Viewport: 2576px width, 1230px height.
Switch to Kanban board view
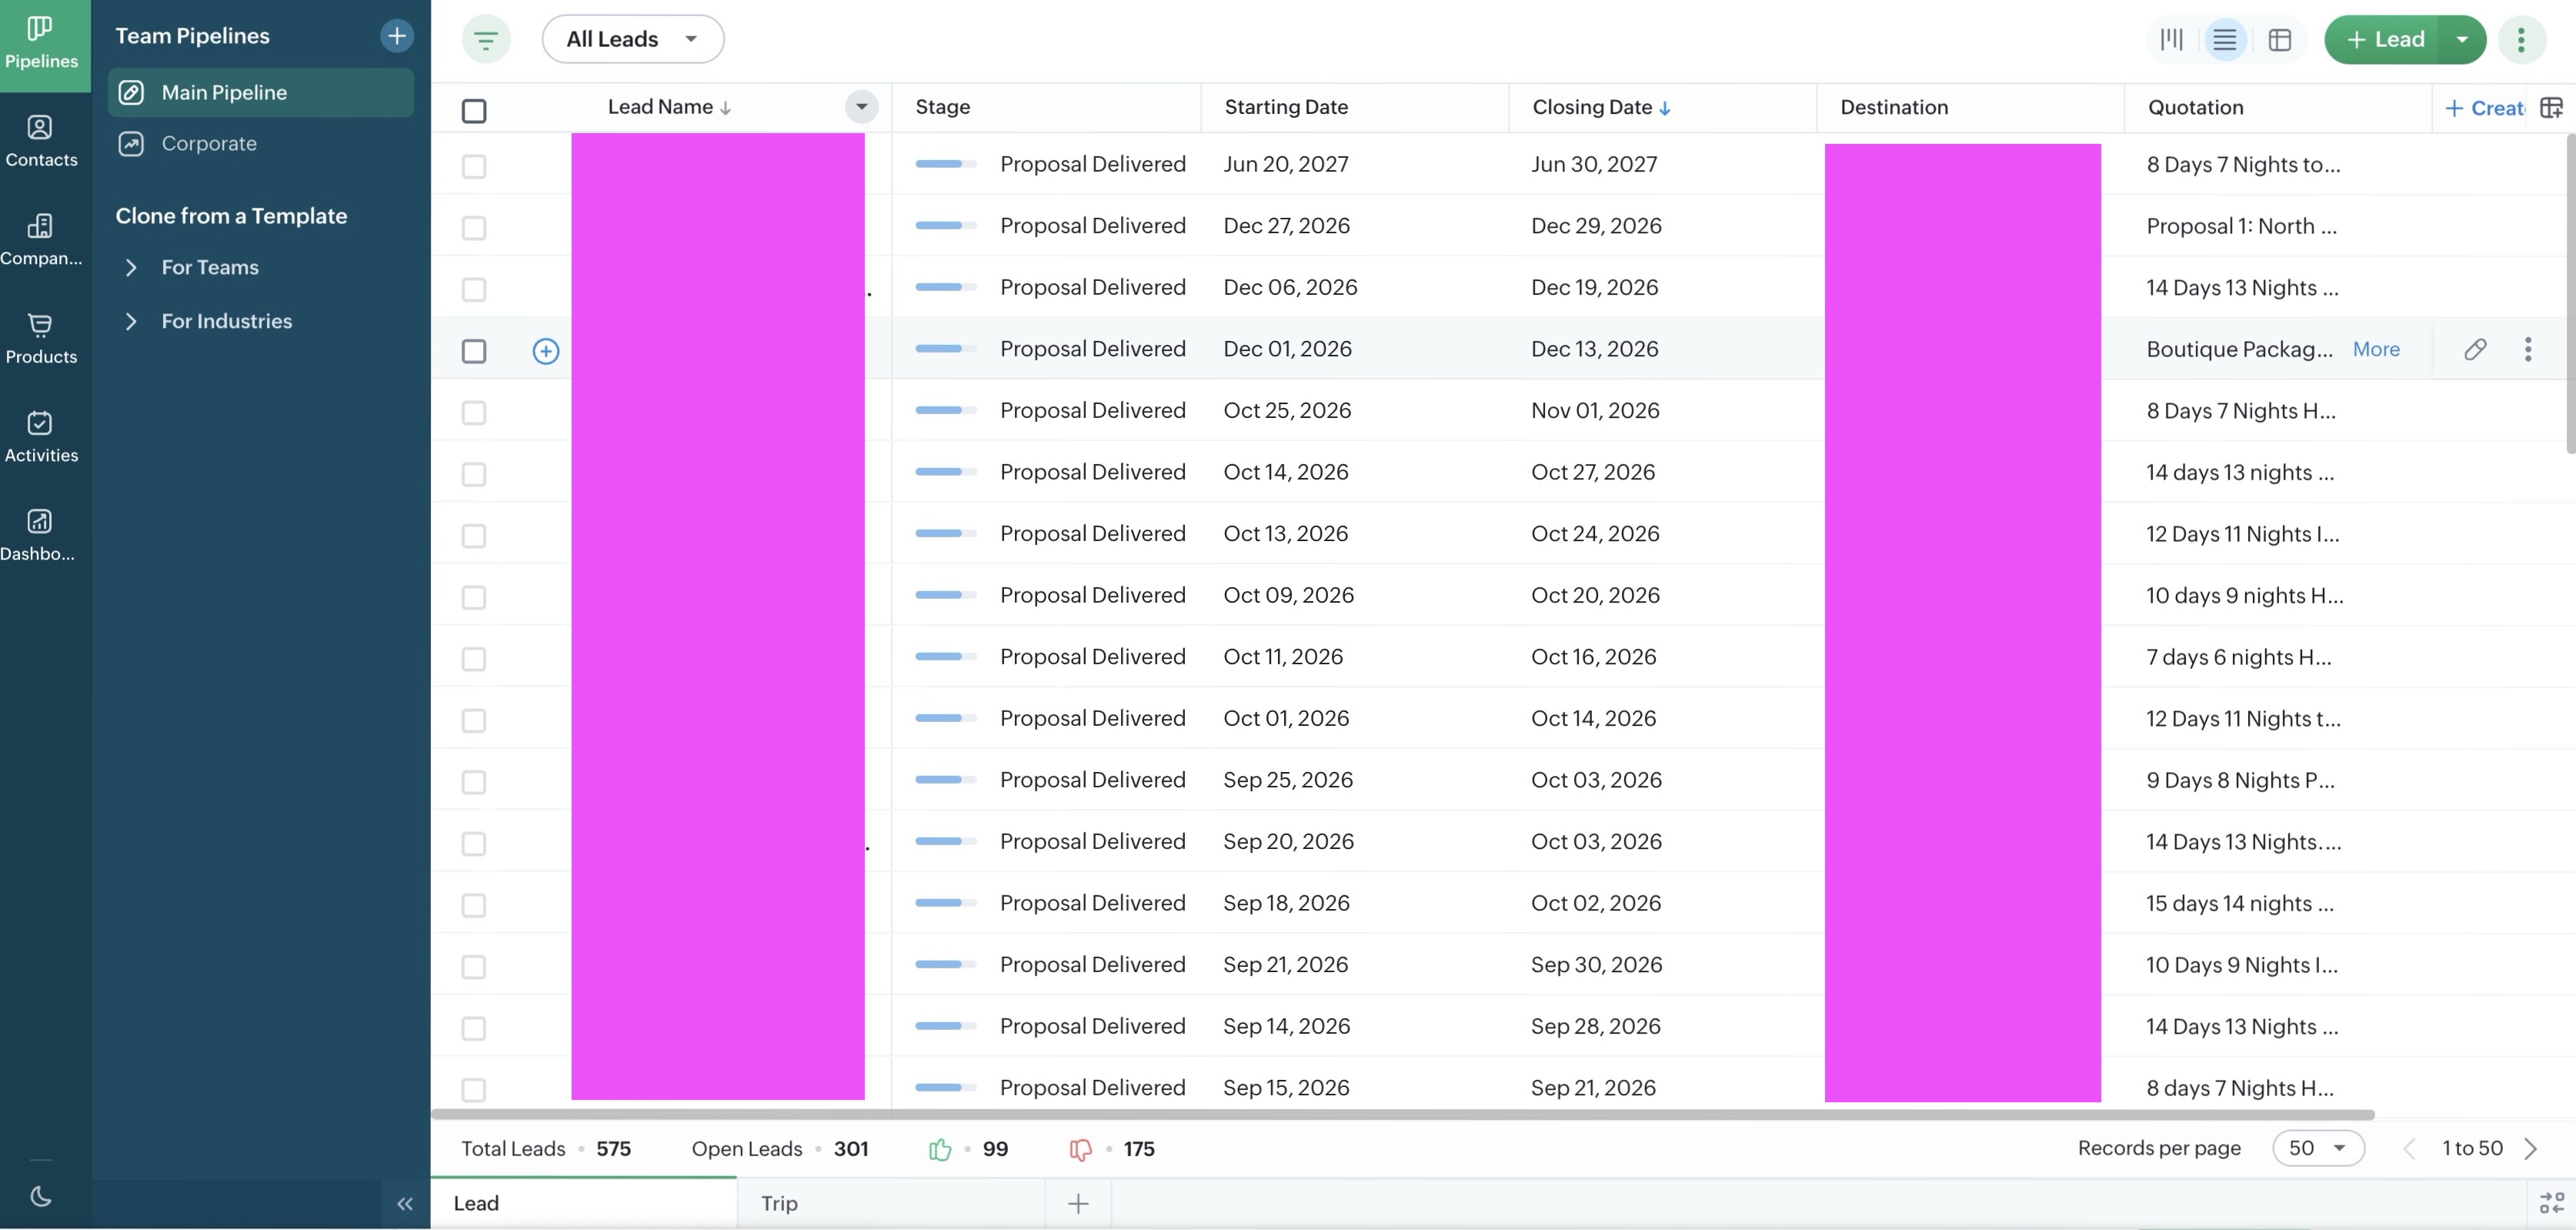tap(2171, 40)
